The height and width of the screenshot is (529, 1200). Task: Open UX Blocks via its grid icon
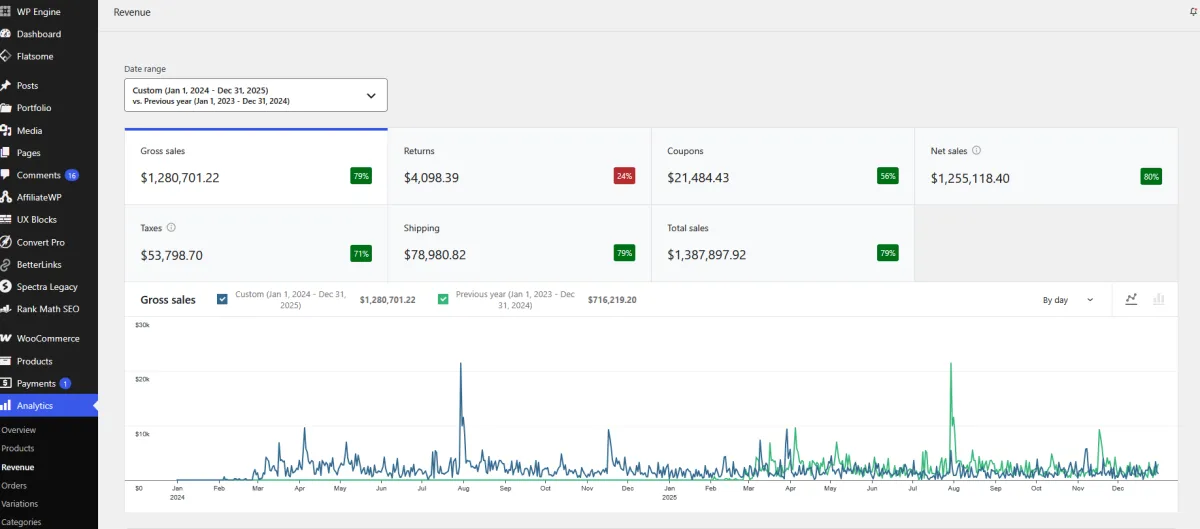(x=6, y=219)
